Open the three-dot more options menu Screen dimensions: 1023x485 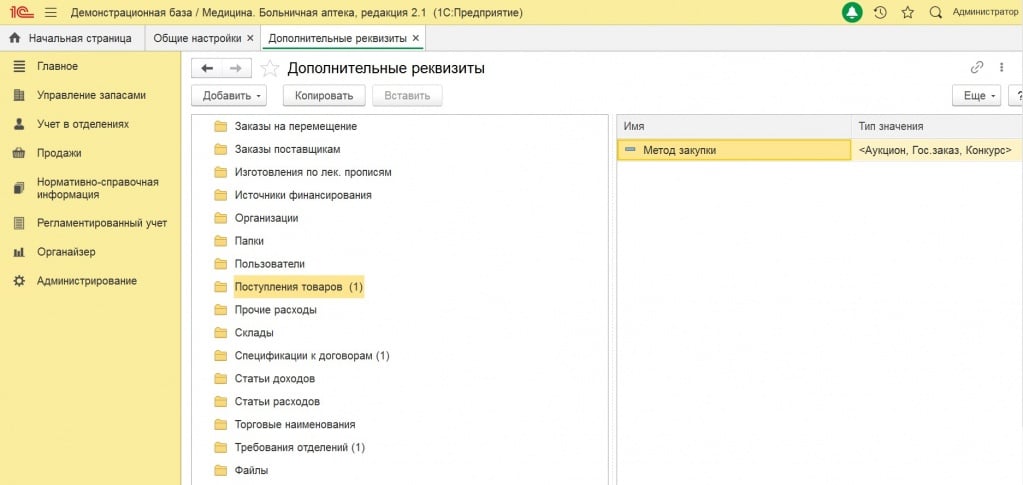click(x=1001, y=68)
